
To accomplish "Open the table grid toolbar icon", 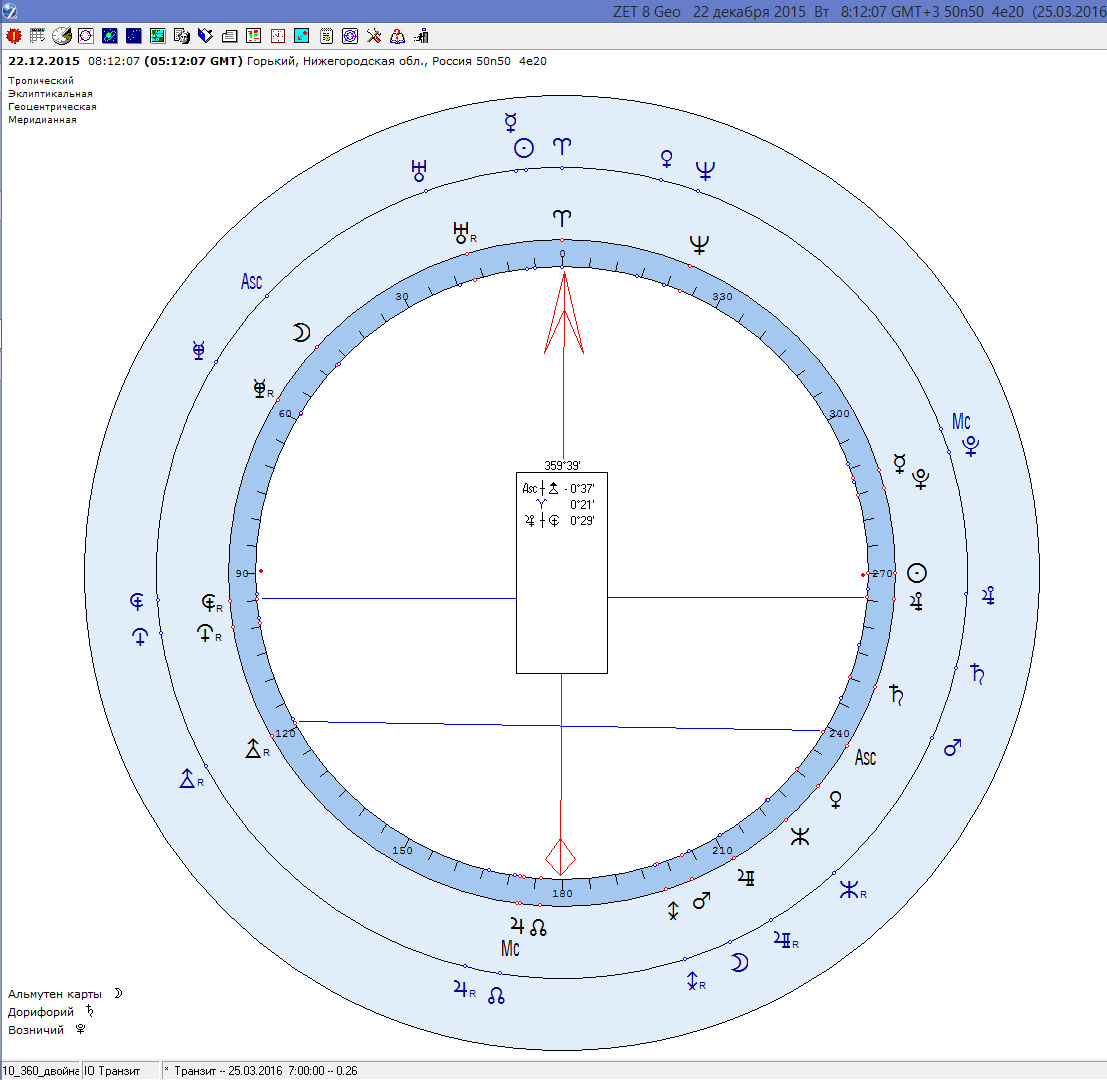I will pyautogui.click(x=38, y=36).
